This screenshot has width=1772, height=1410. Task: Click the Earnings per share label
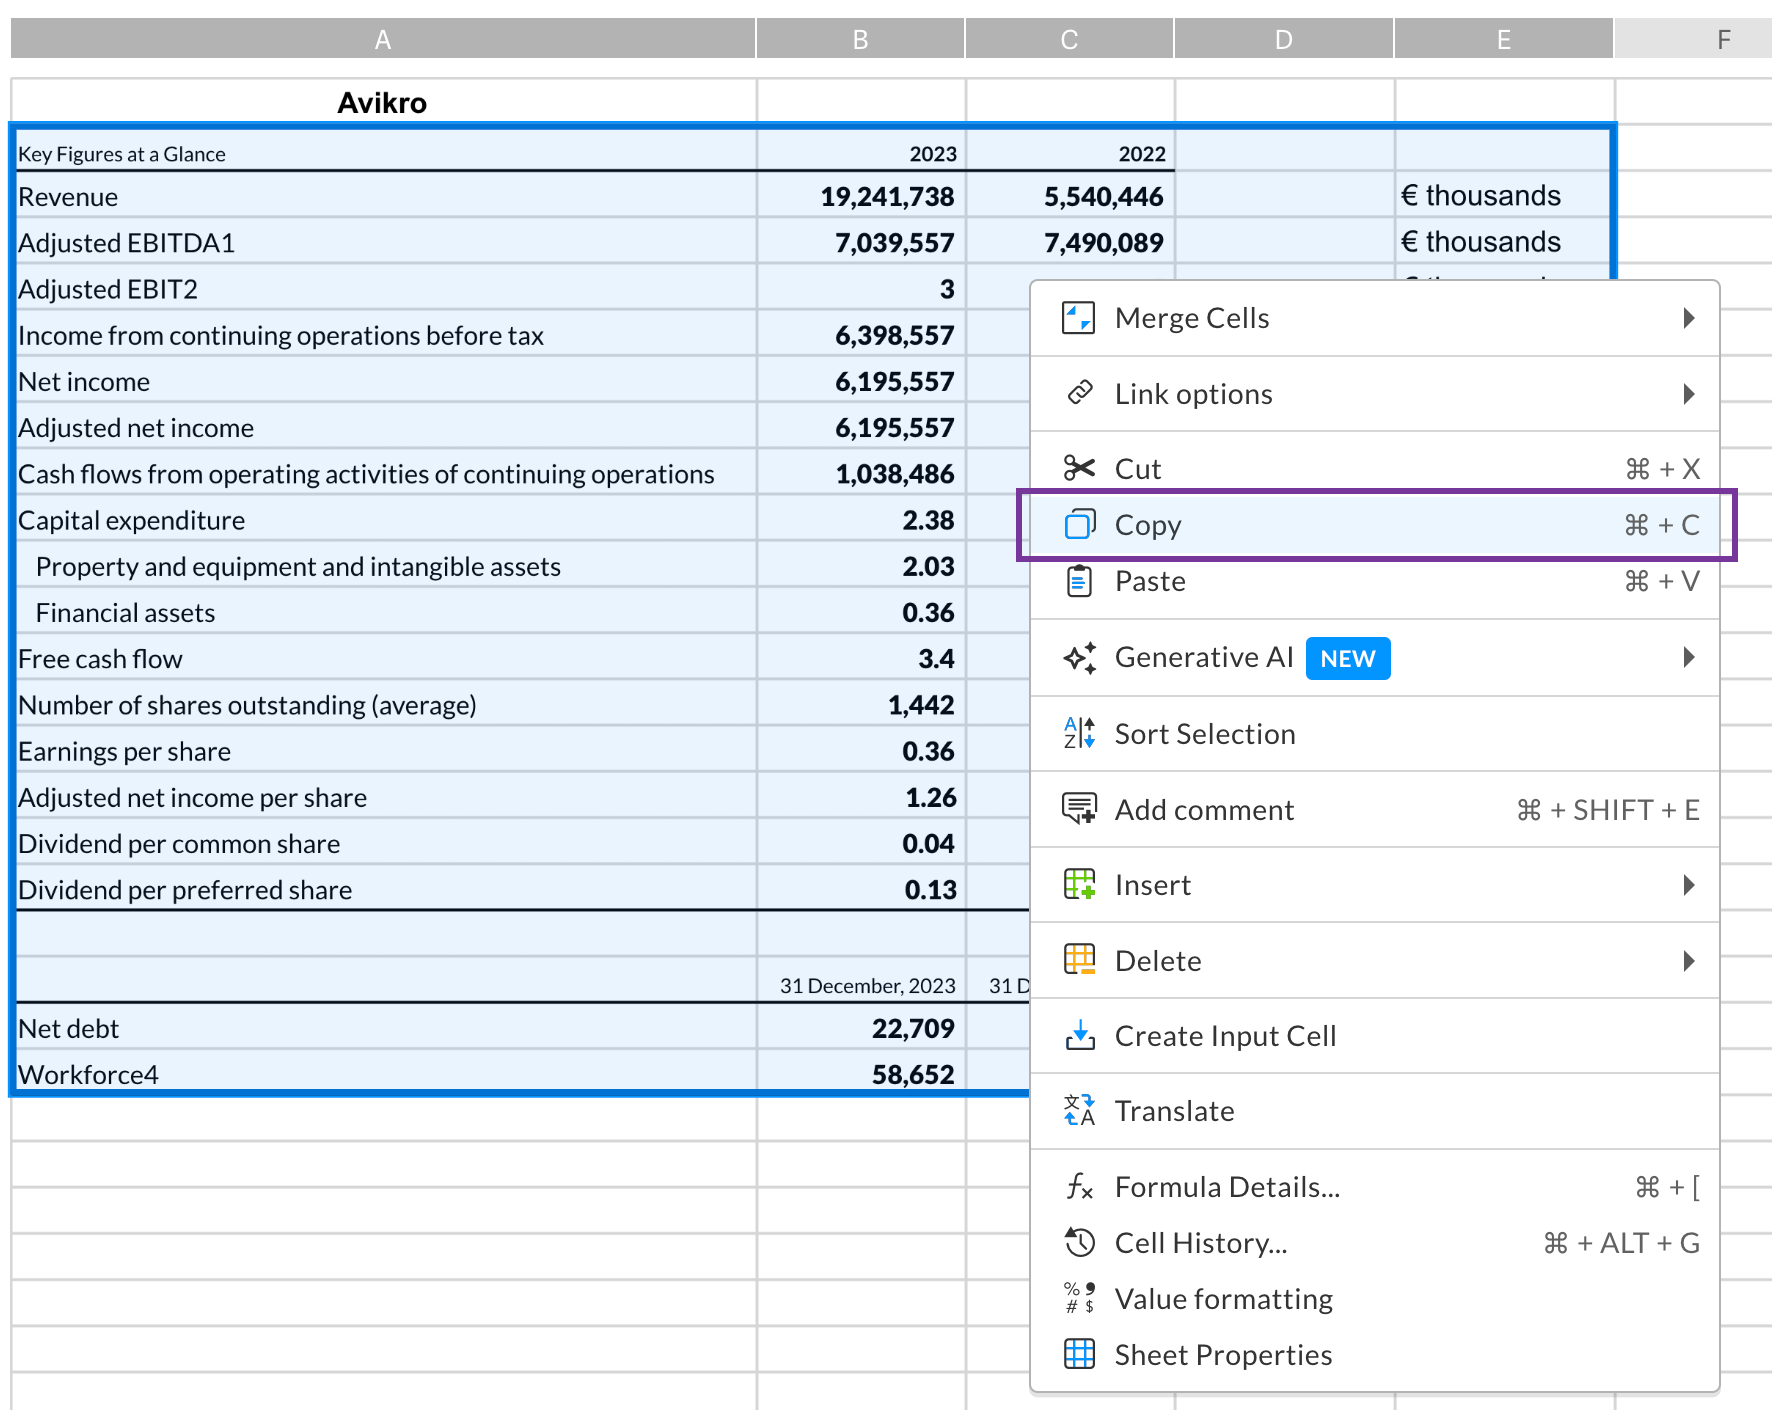coord(386,751)
